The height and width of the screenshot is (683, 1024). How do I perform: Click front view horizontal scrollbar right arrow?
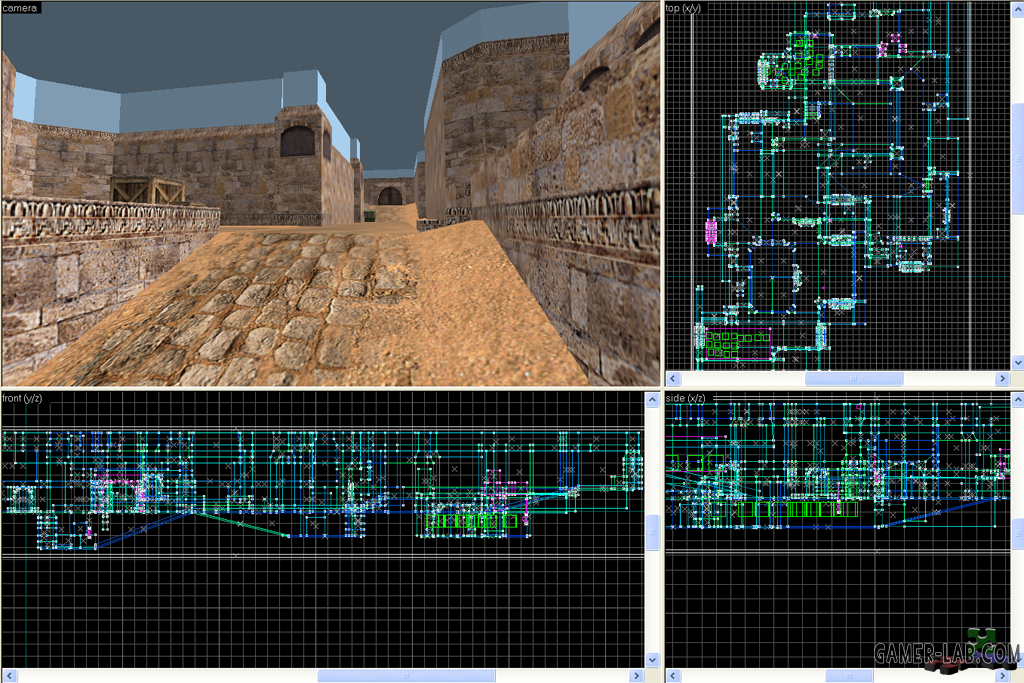pyautogui.click(x=637, y=676)
